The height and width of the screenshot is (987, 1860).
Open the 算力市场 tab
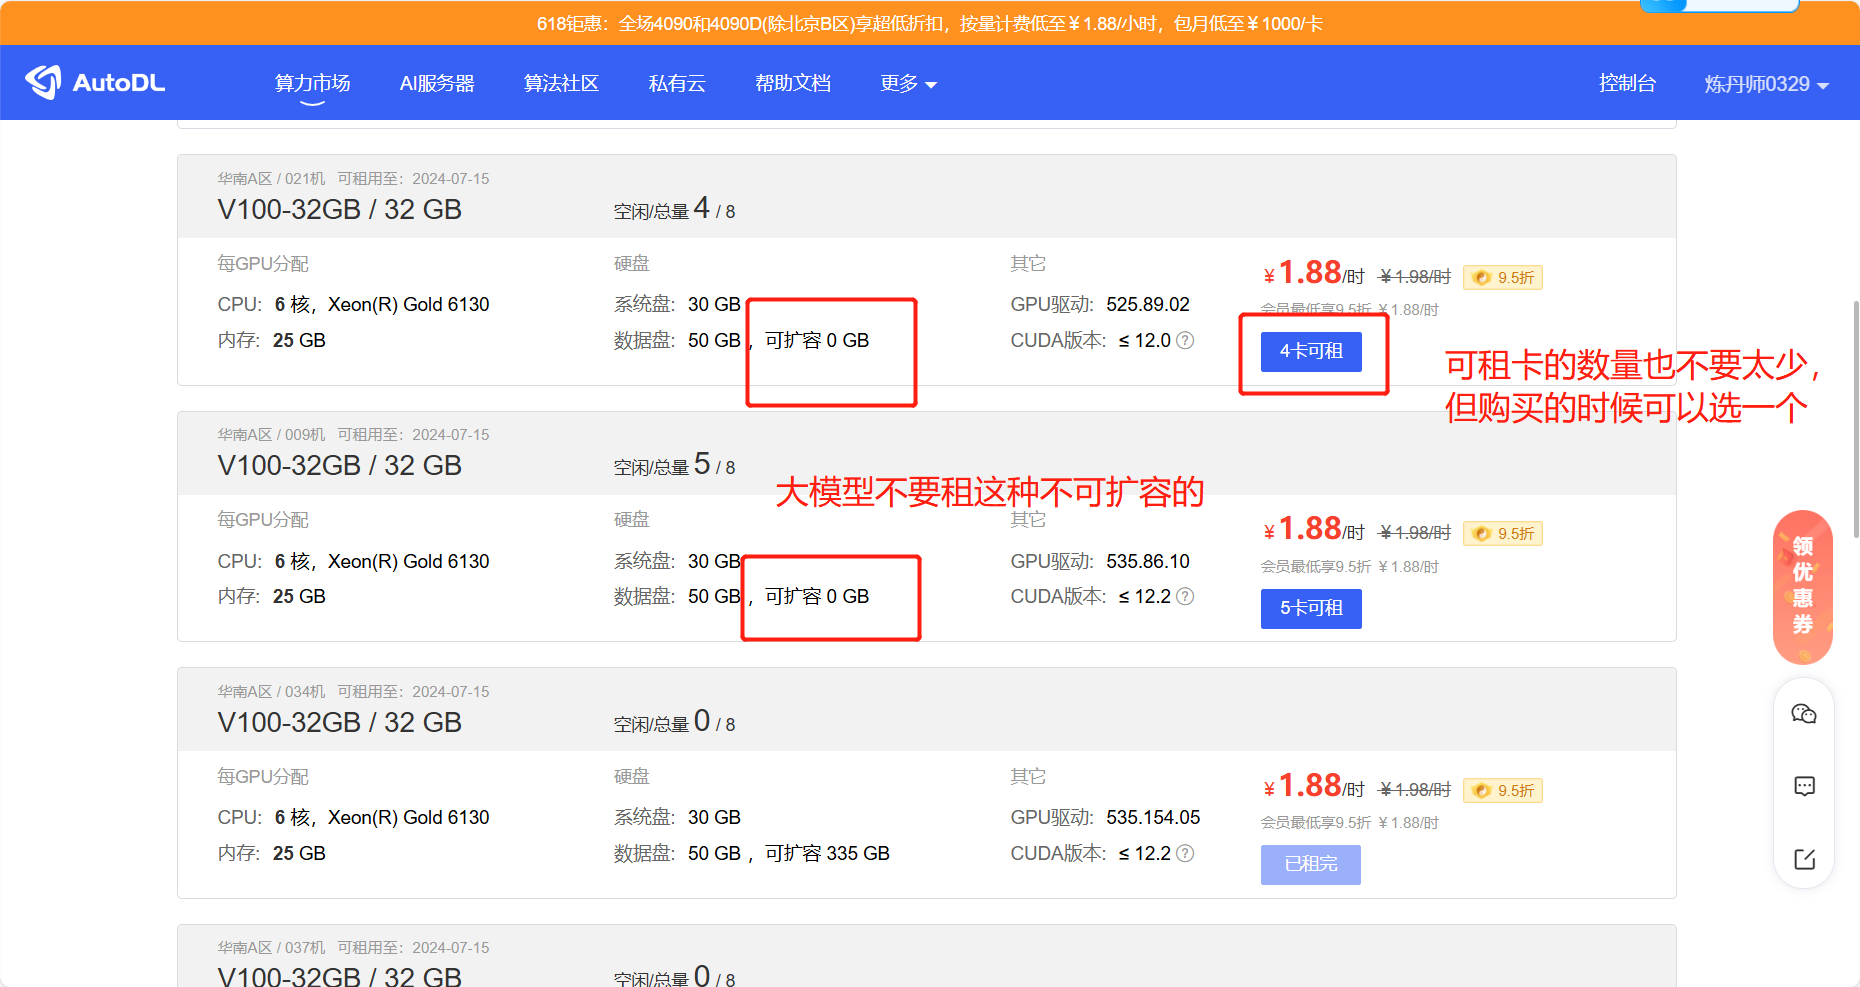click(x=313, y=83)
